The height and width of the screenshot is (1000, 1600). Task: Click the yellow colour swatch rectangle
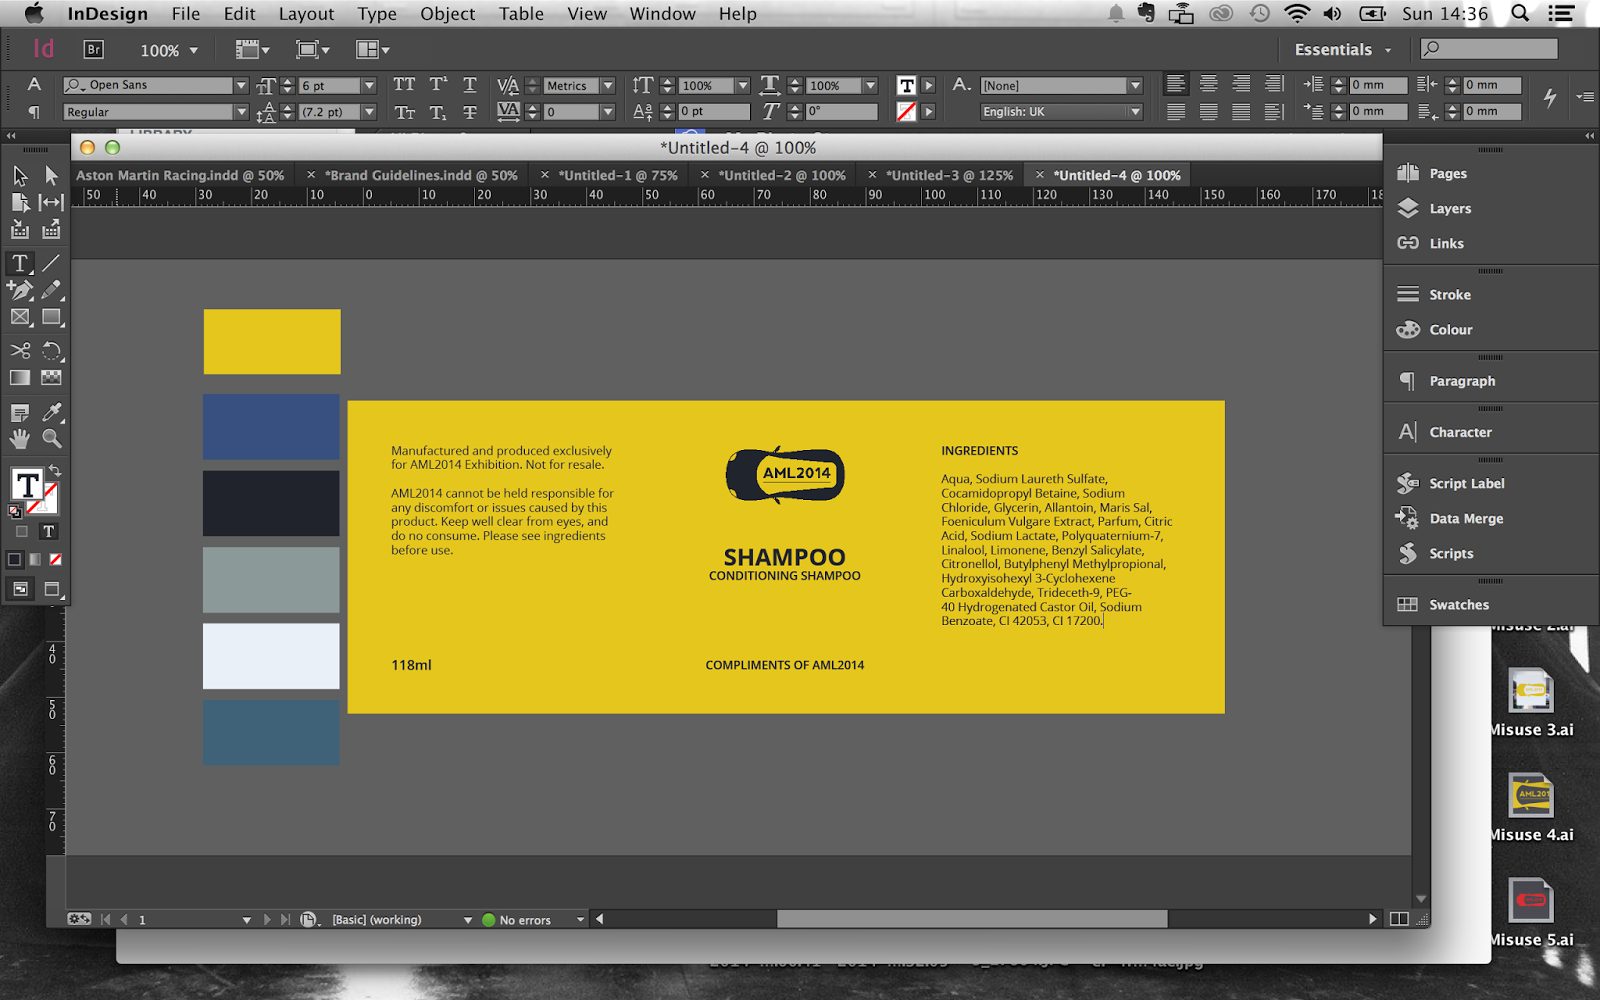[272, 342]
